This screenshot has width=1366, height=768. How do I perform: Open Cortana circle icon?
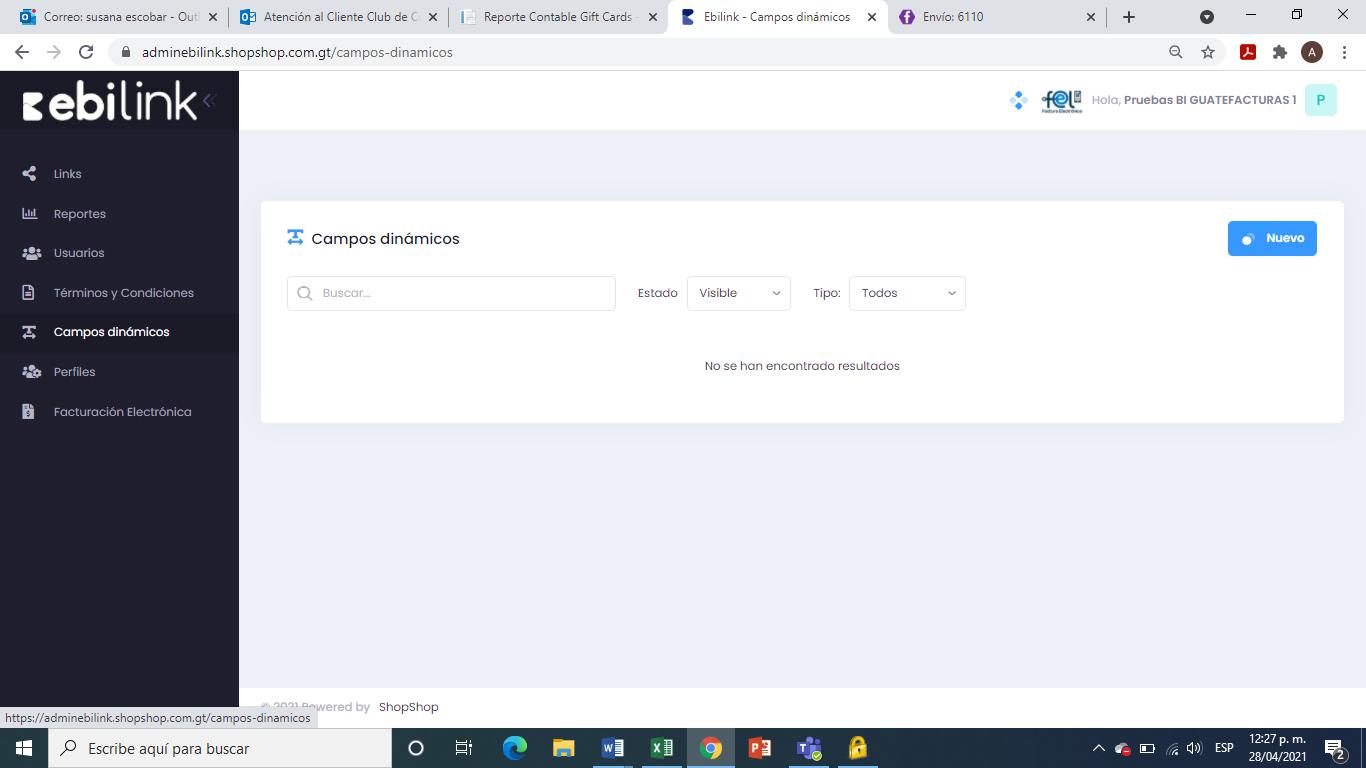[x=416, y=748]
